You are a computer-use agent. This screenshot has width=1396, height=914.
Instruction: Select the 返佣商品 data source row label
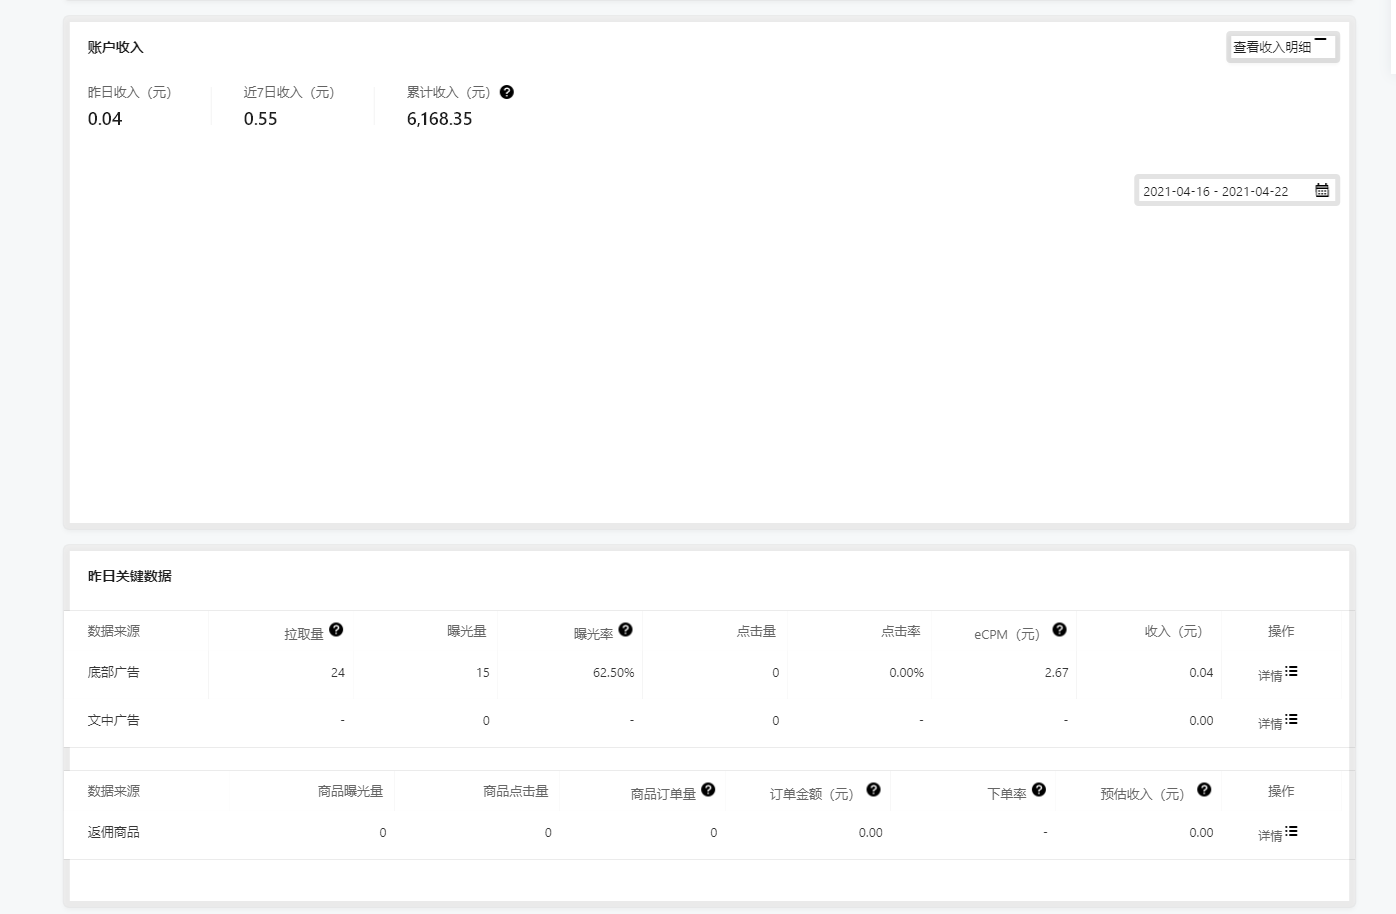pos(114,832)
